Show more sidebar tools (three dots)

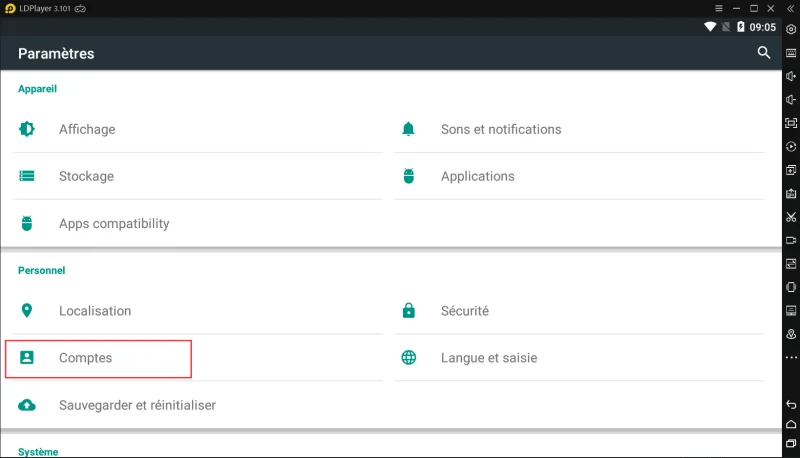791,358
